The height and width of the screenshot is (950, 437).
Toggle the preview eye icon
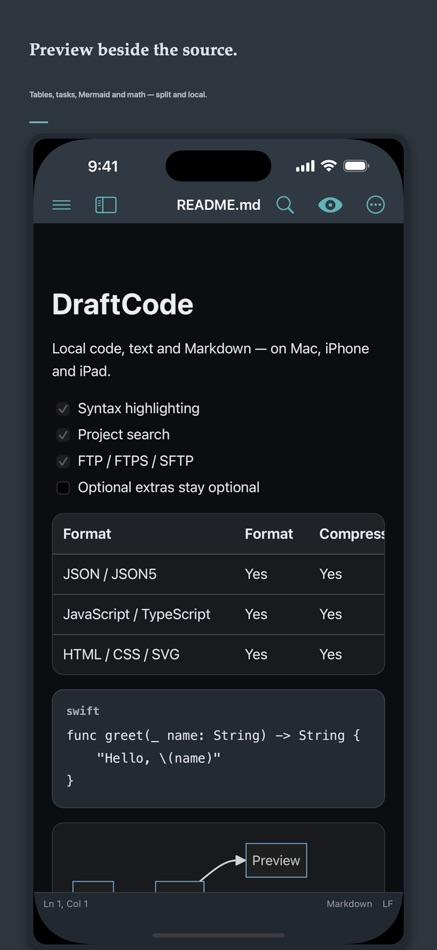click(330, 205)
